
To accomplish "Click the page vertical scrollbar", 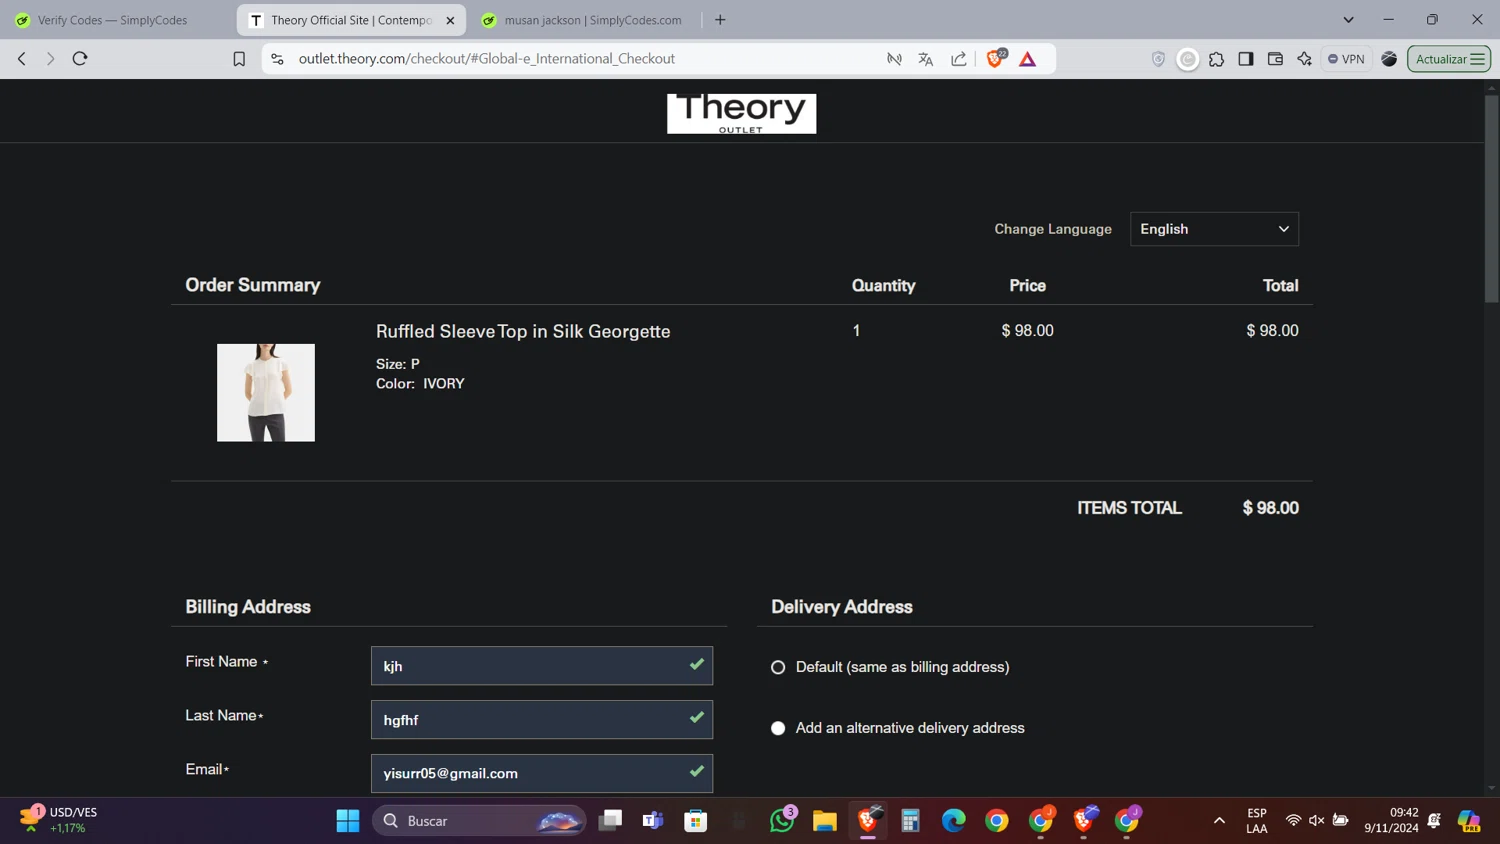I will tap(1491, 200).
